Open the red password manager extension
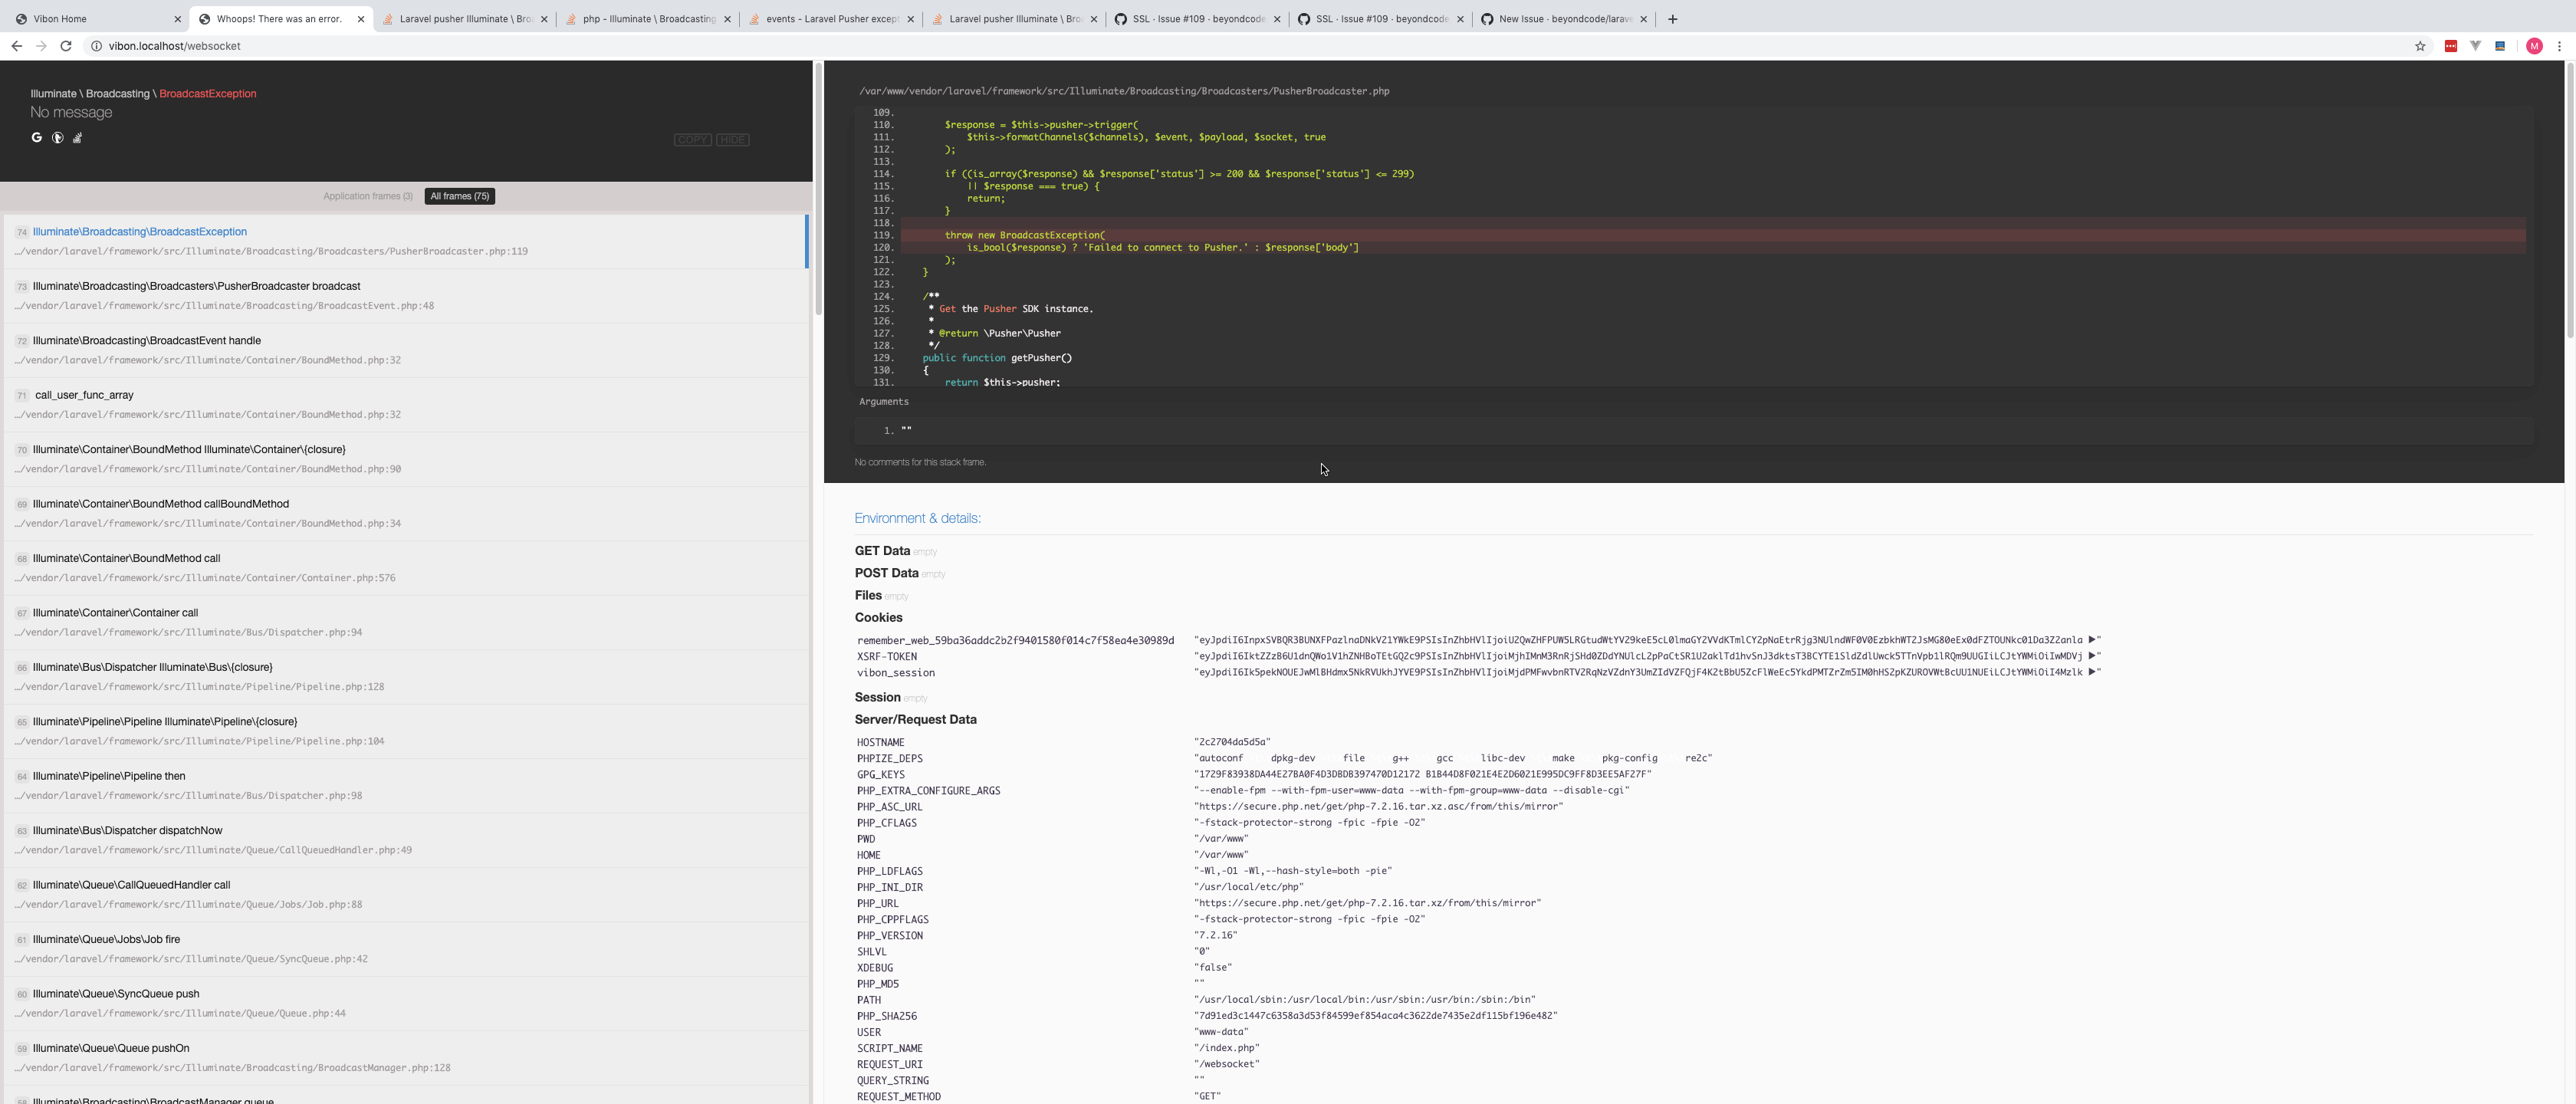 (x=2451, y=46)
